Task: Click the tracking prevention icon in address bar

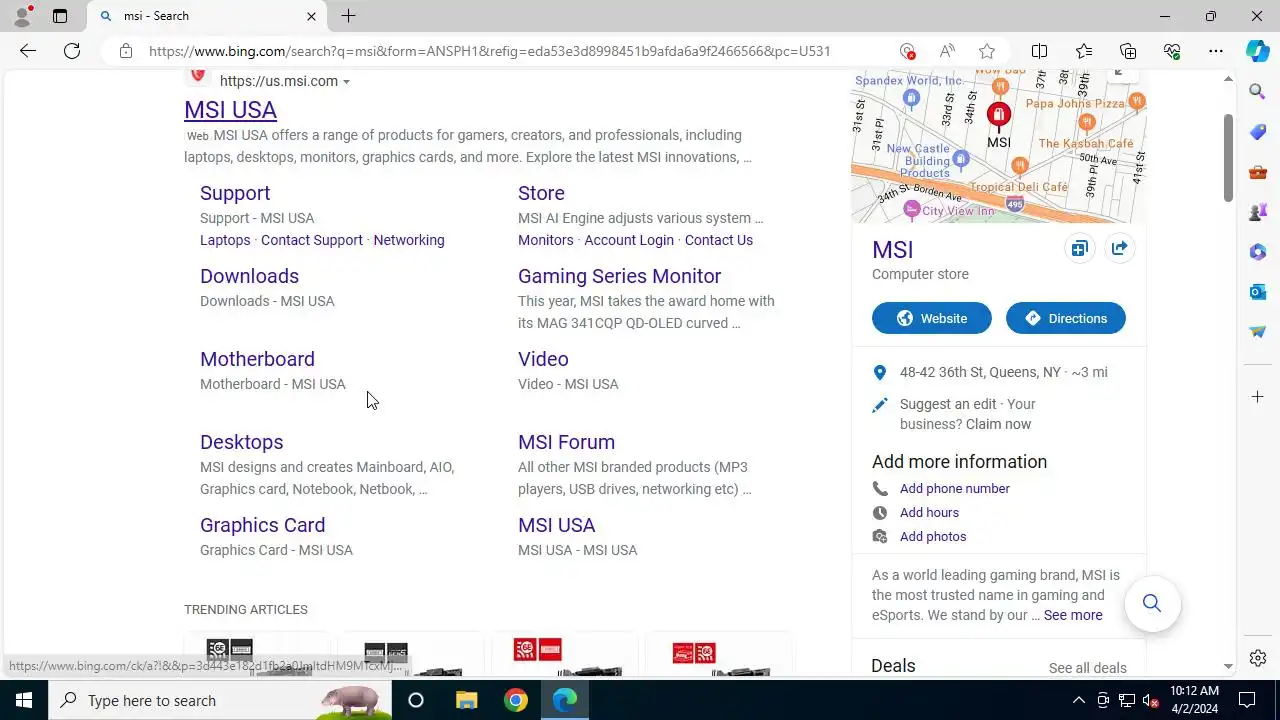Action: 907,51
